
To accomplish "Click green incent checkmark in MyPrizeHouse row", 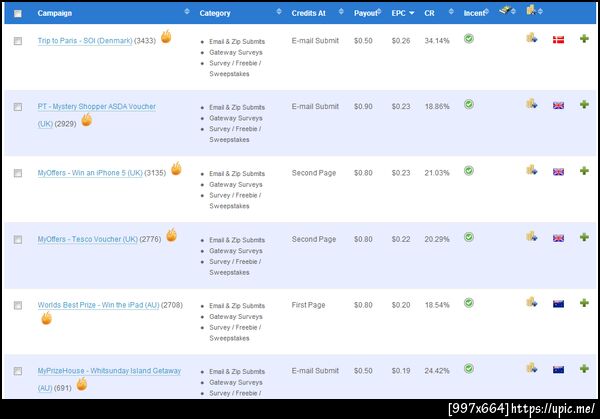I will point(469,369).
